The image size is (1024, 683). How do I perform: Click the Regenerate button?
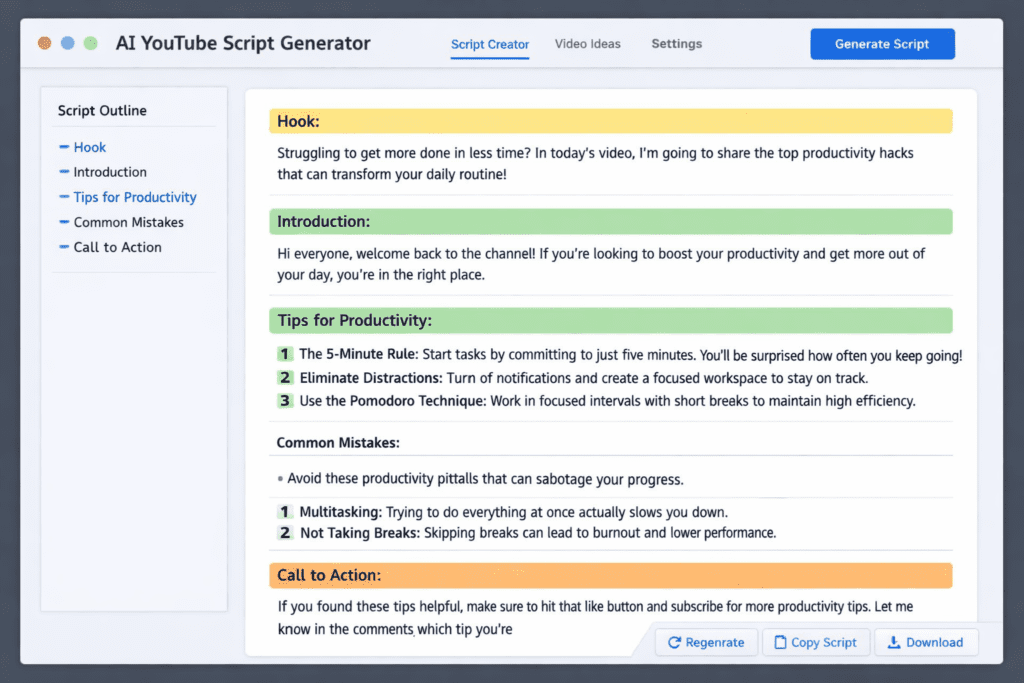point(706,642)
